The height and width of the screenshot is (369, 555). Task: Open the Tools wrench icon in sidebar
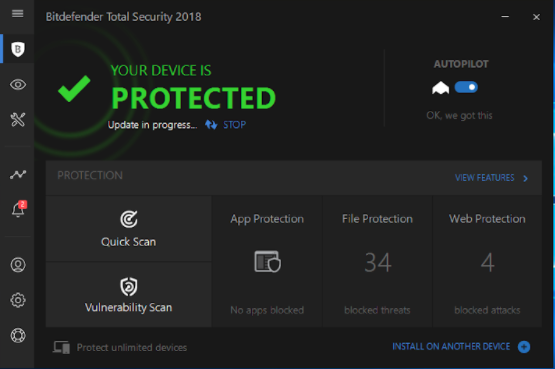click(x=18, y=120)
